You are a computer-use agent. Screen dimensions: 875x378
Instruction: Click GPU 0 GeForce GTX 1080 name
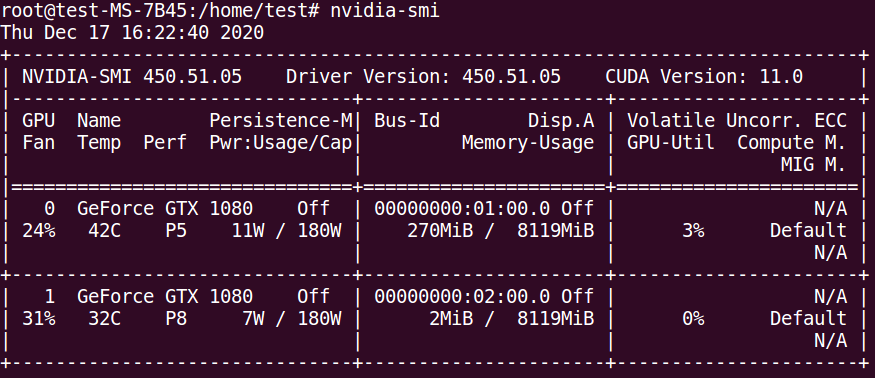(165, 209)
